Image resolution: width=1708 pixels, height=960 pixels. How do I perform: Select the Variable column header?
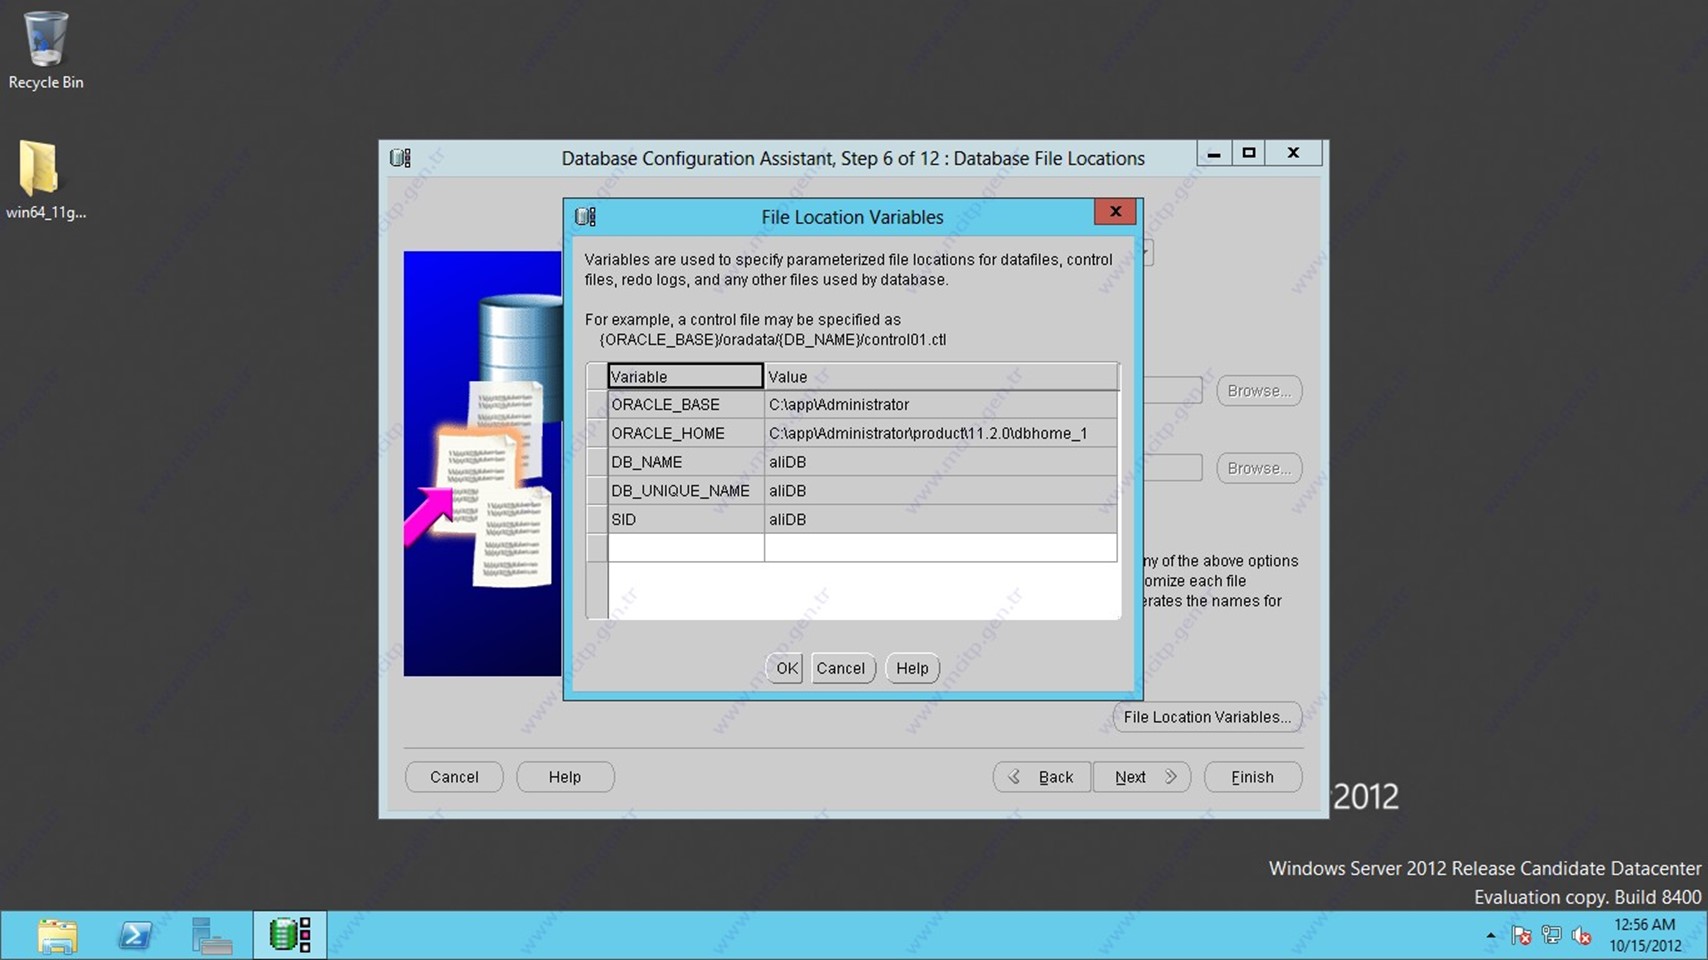click(x=685, y=376)
